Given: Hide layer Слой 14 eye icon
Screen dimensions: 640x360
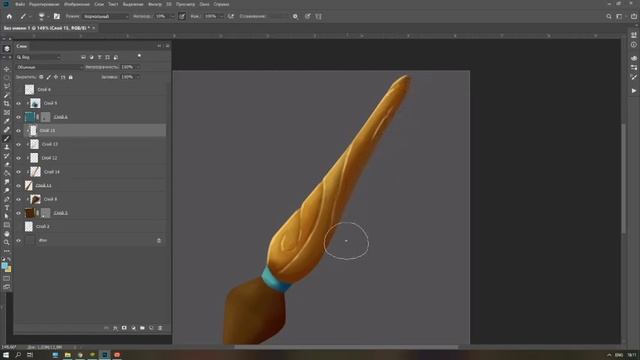Looking at the screenshot, I should click(18, 172).
